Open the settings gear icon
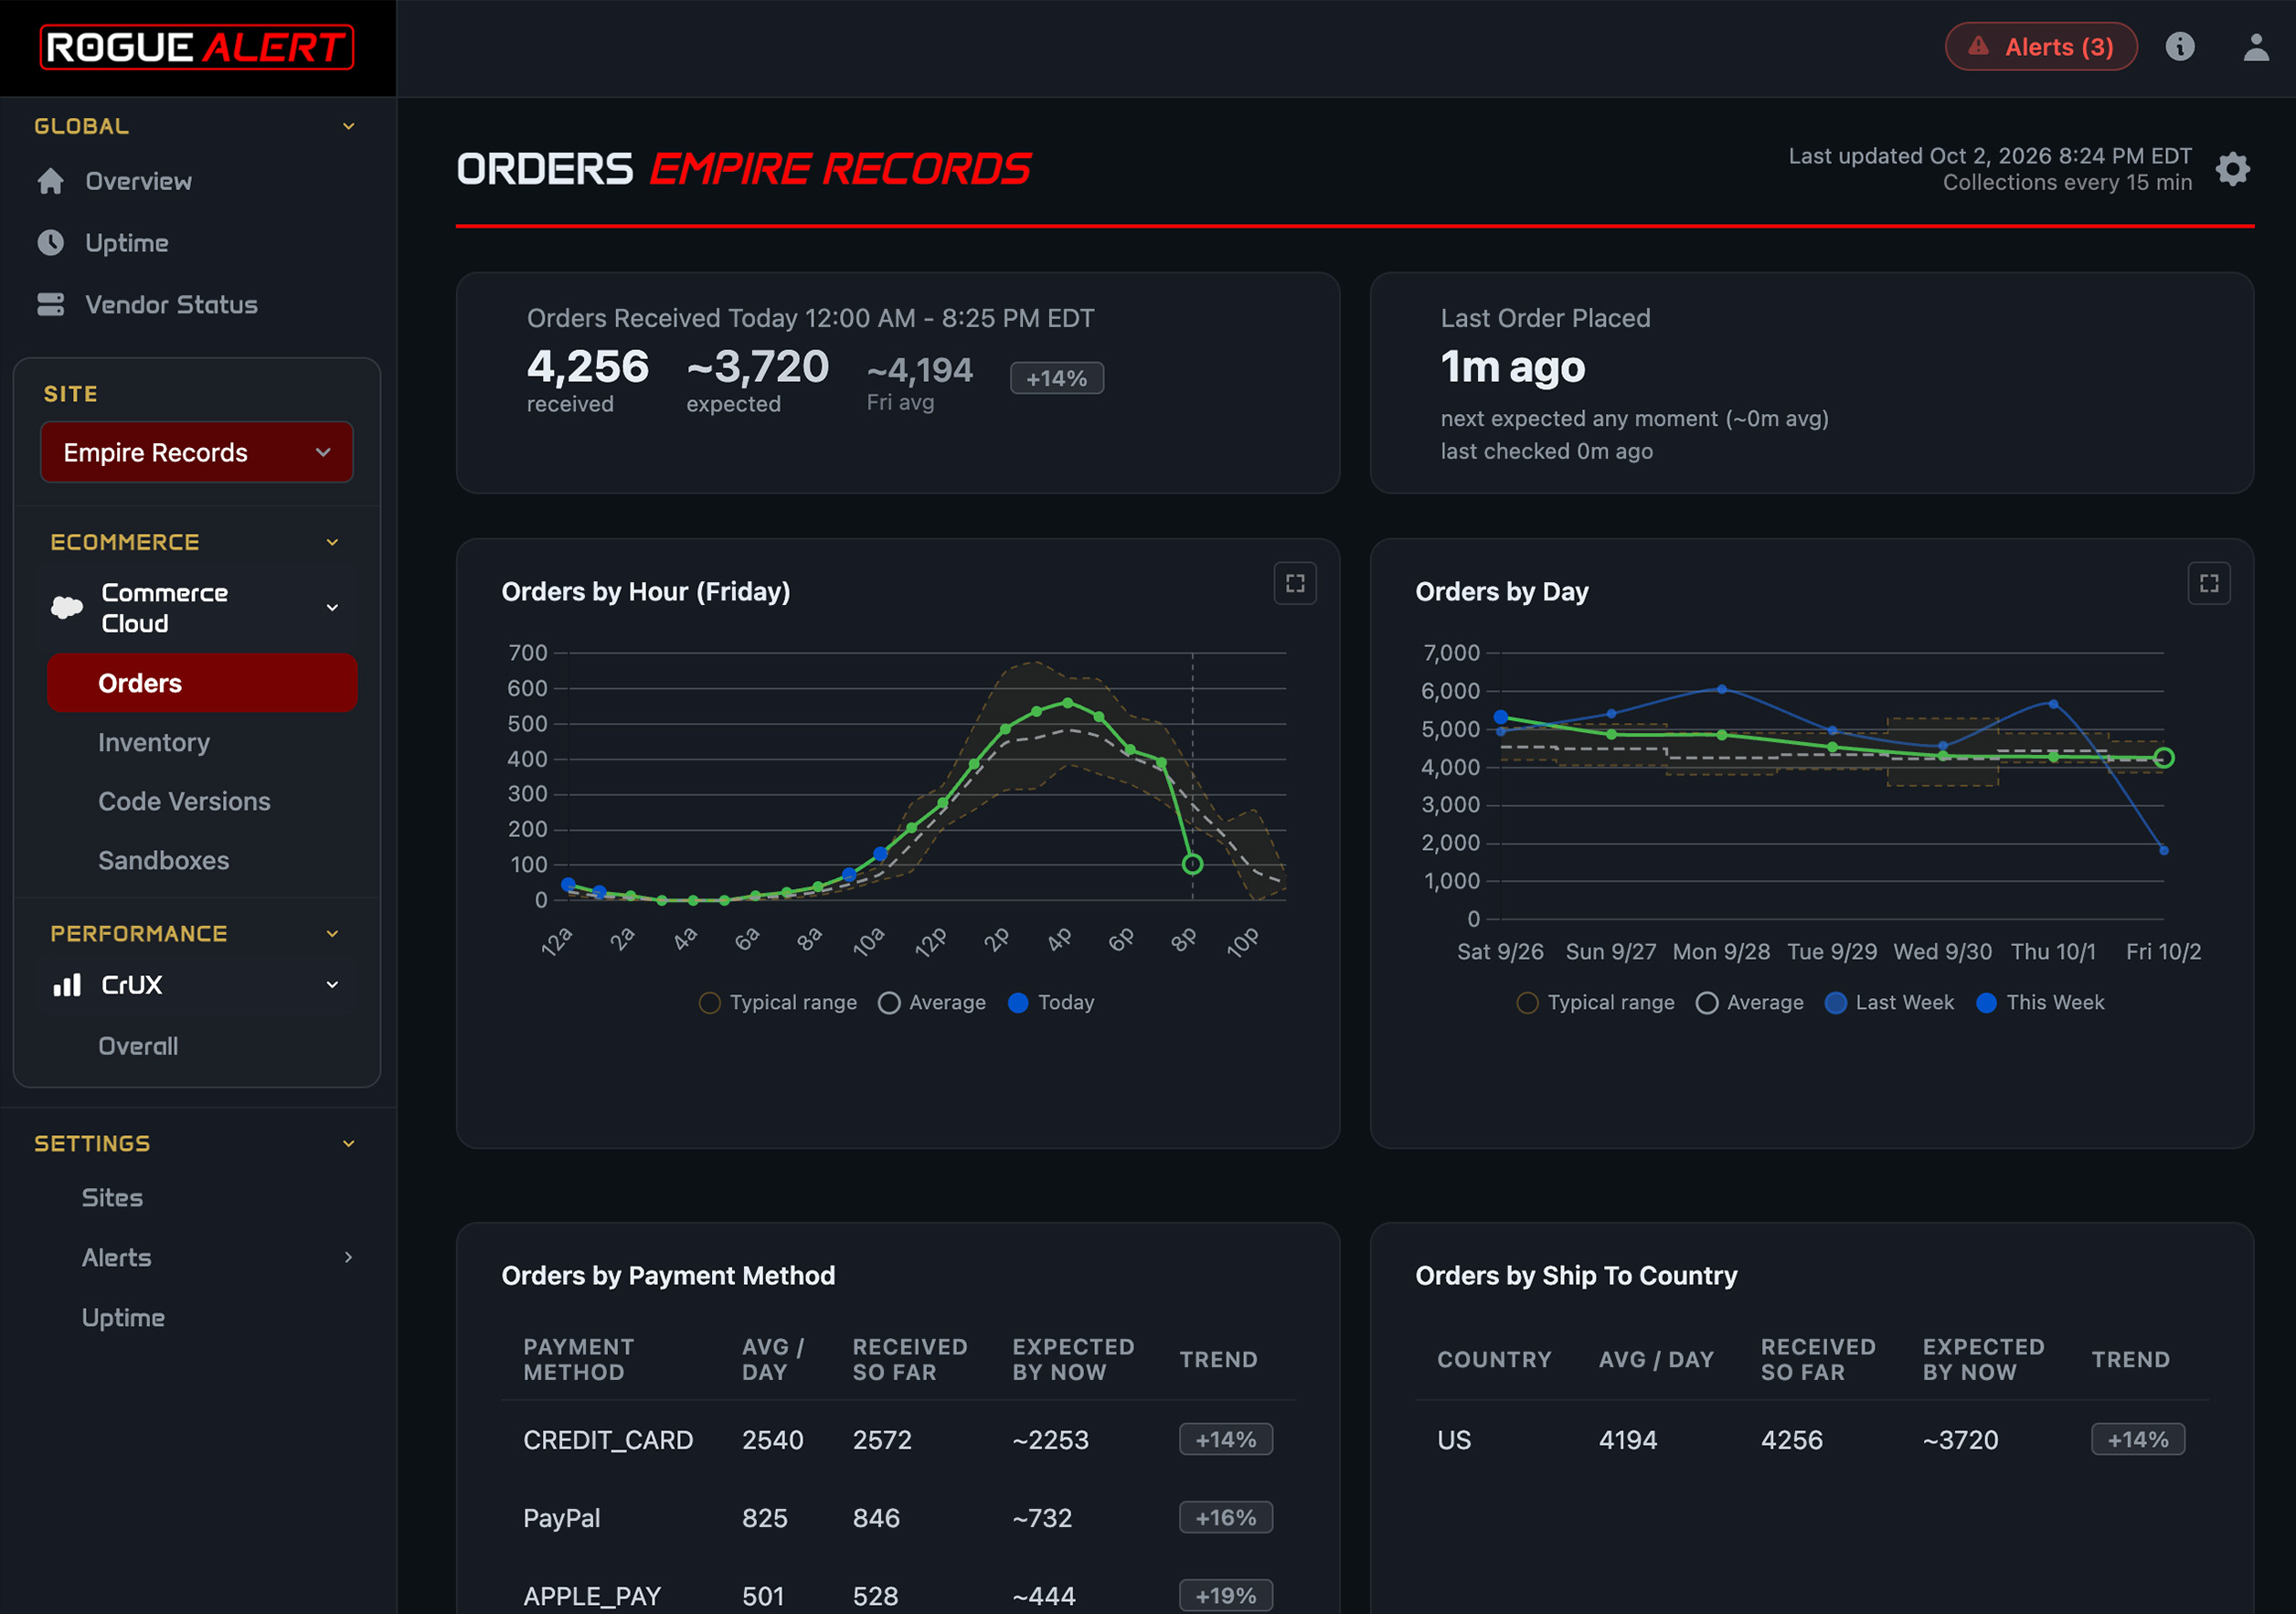The height and width of the screenshot is (1614, 2296). [x=2233, y=169]
